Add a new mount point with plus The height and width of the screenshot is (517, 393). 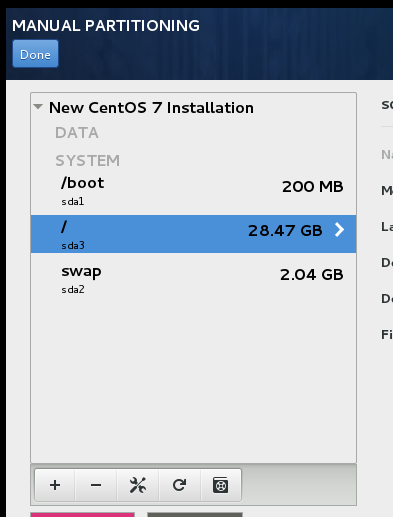click(x=55, y=485)
